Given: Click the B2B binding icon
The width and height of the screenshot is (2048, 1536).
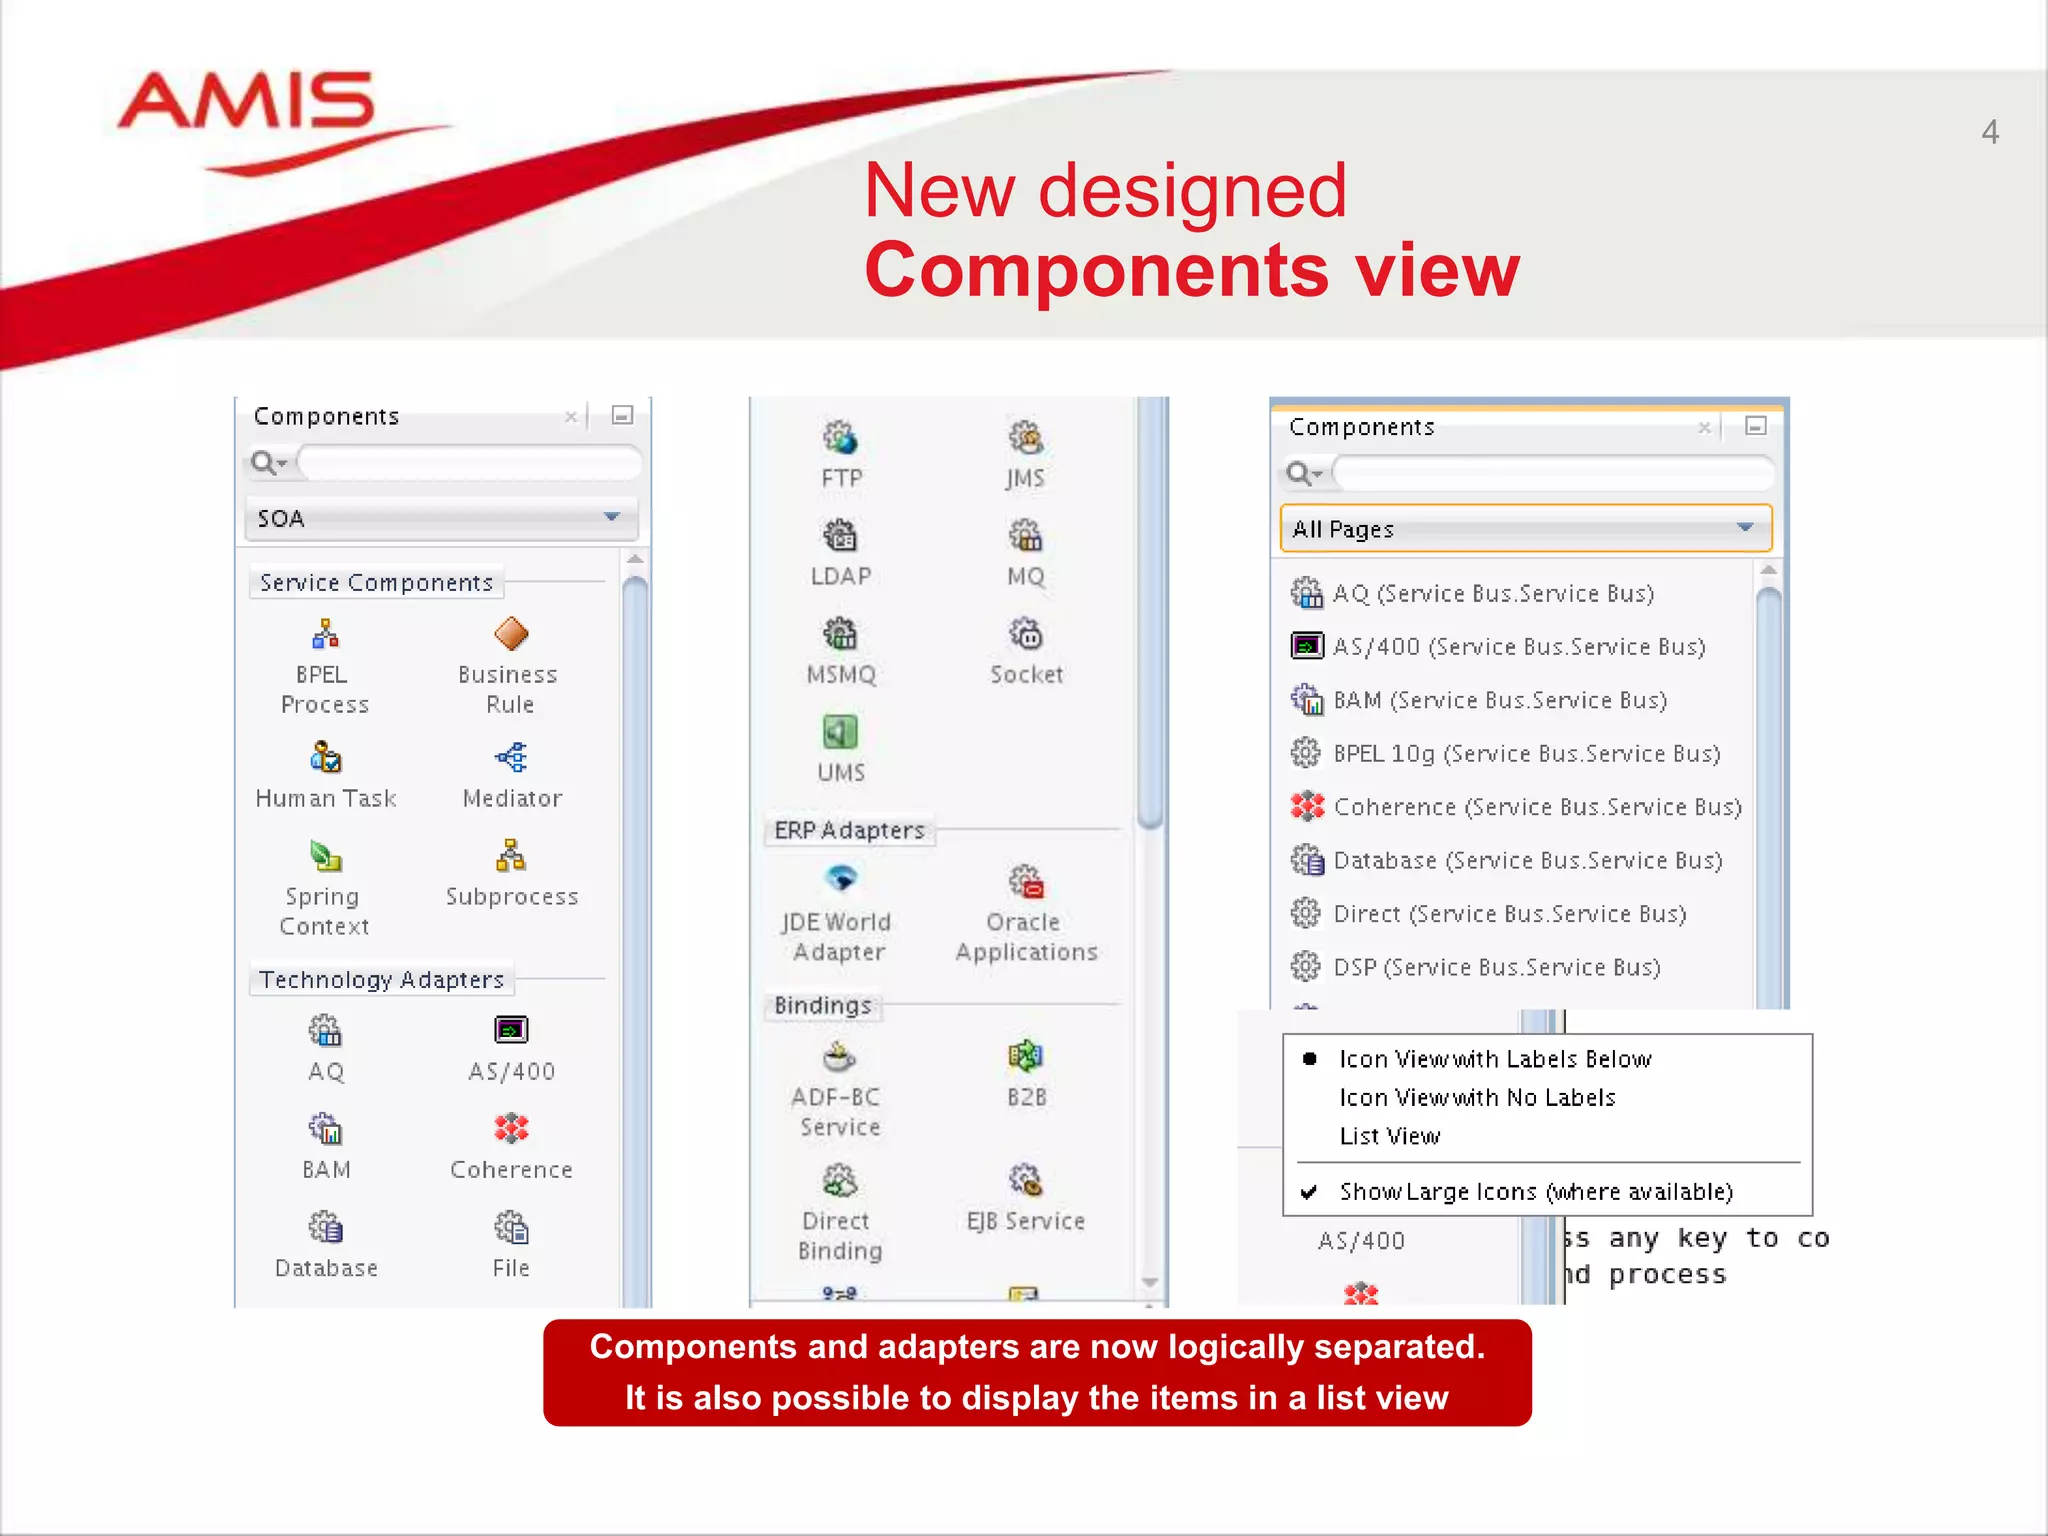Looking at the screenshot, I should coord(1025,1056).
